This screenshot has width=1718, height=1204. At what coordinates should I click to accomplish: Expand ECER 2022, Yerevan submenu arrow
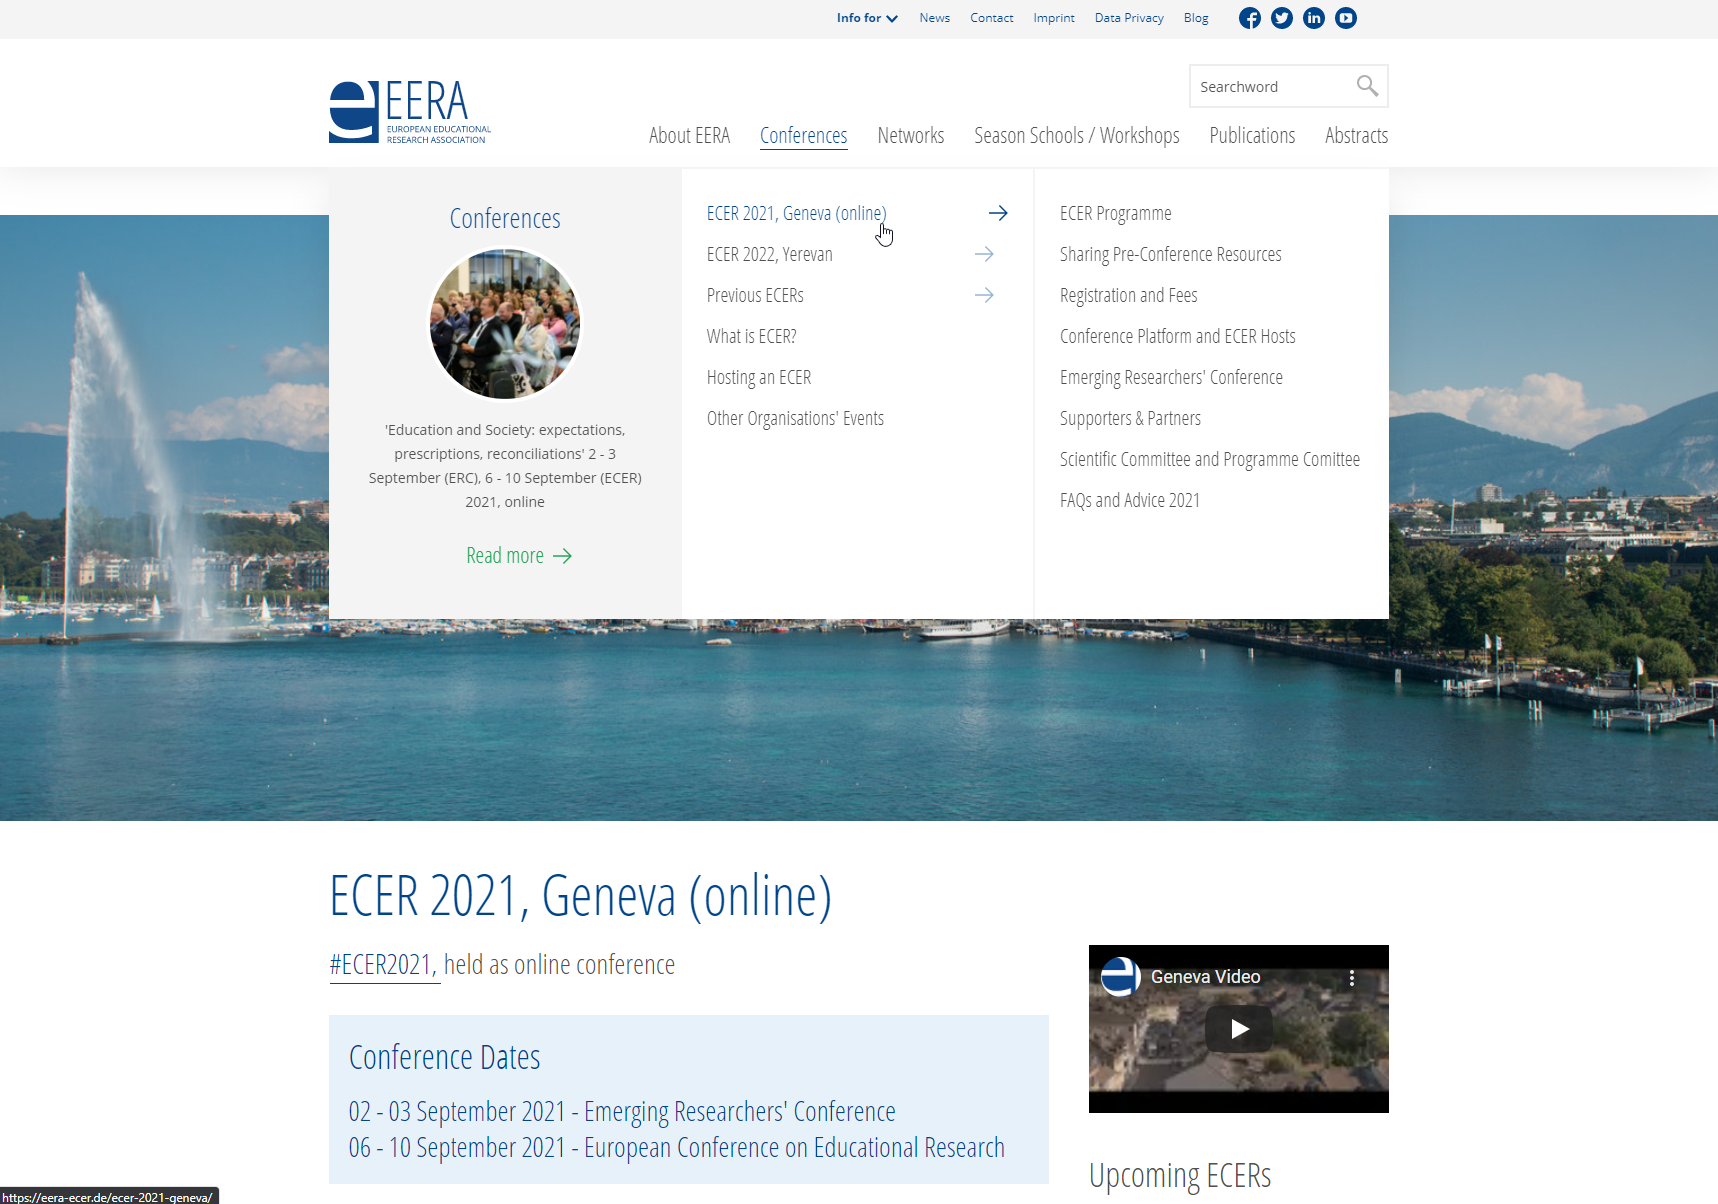(984, 254)
